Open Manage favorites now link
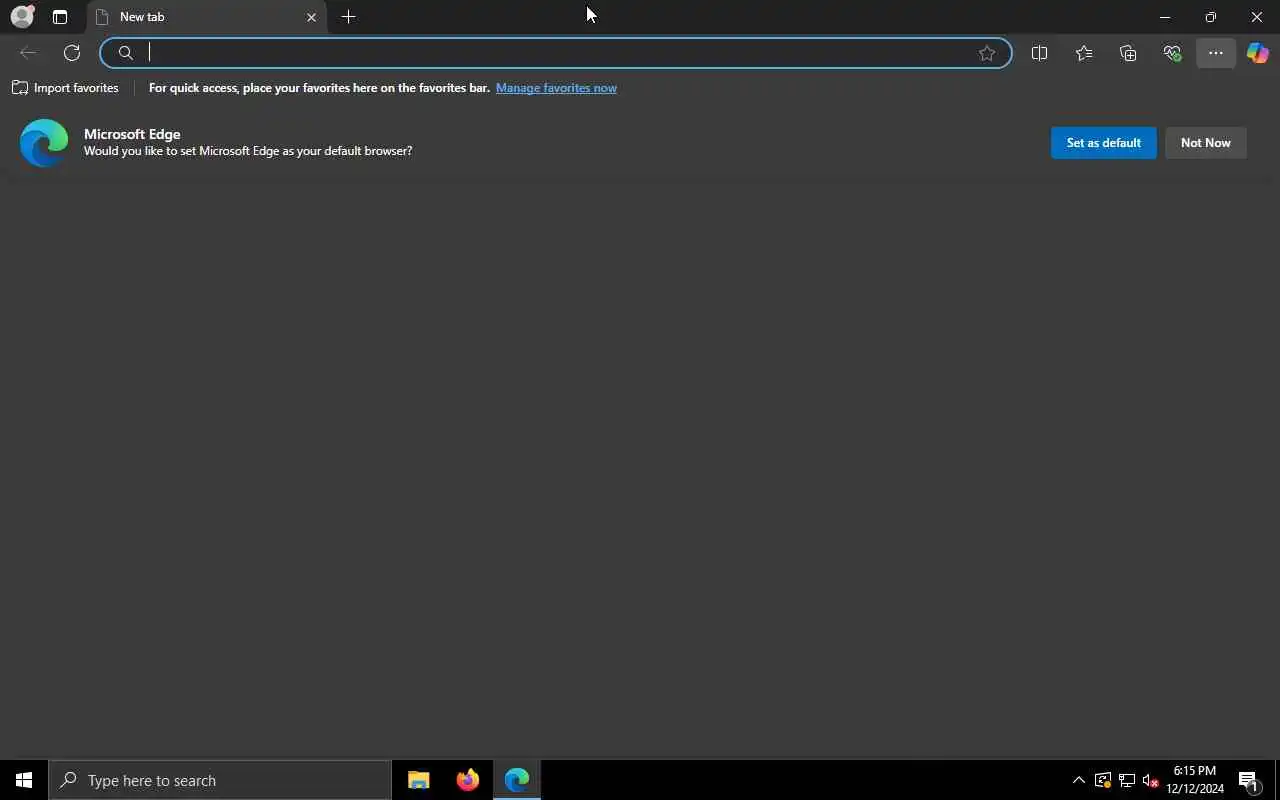1280x800 pixels. (556, 88)
